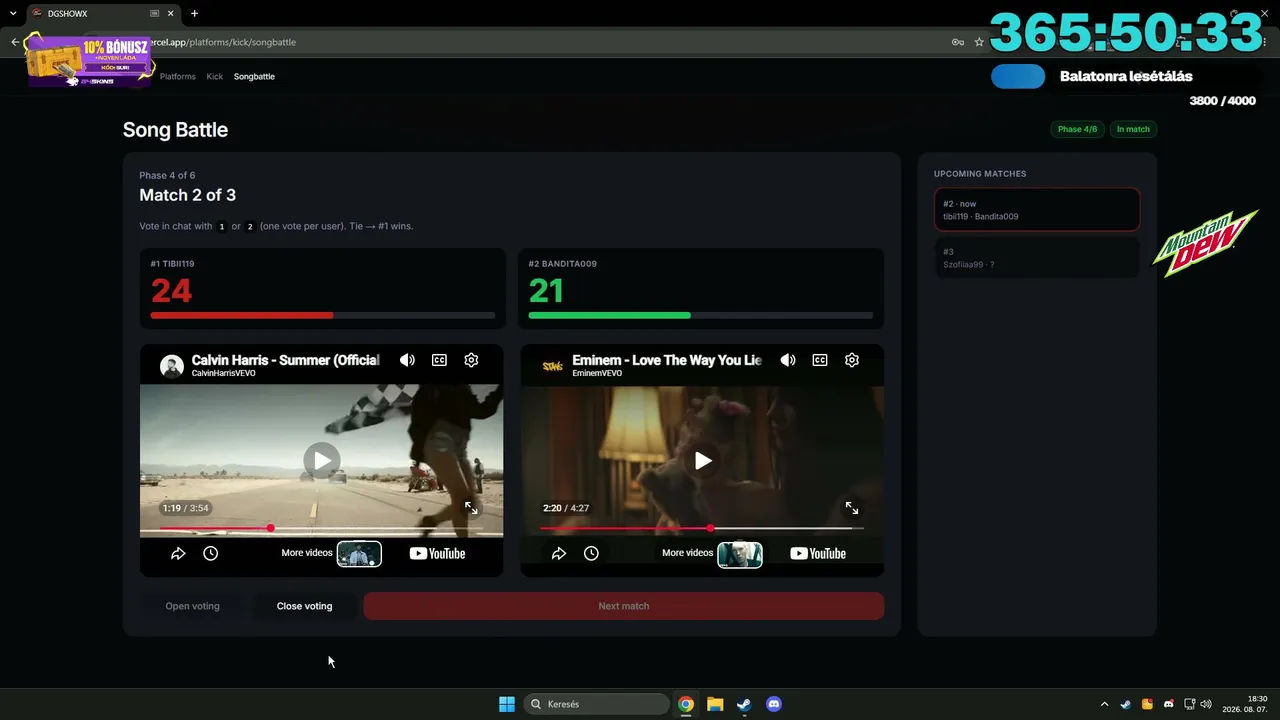The image size is (1280, 720).
Task: Open settings gear on Eminem video
Action: [x=852, y=360]
